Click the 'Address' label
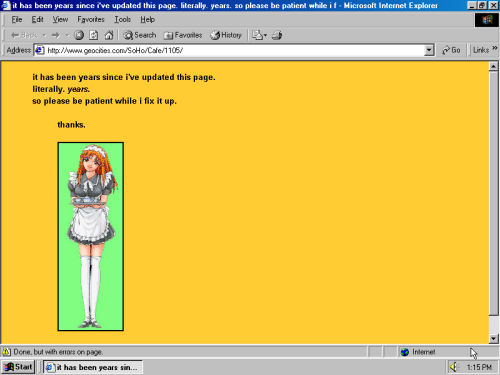500x375 pixels. tap(19, 50)
